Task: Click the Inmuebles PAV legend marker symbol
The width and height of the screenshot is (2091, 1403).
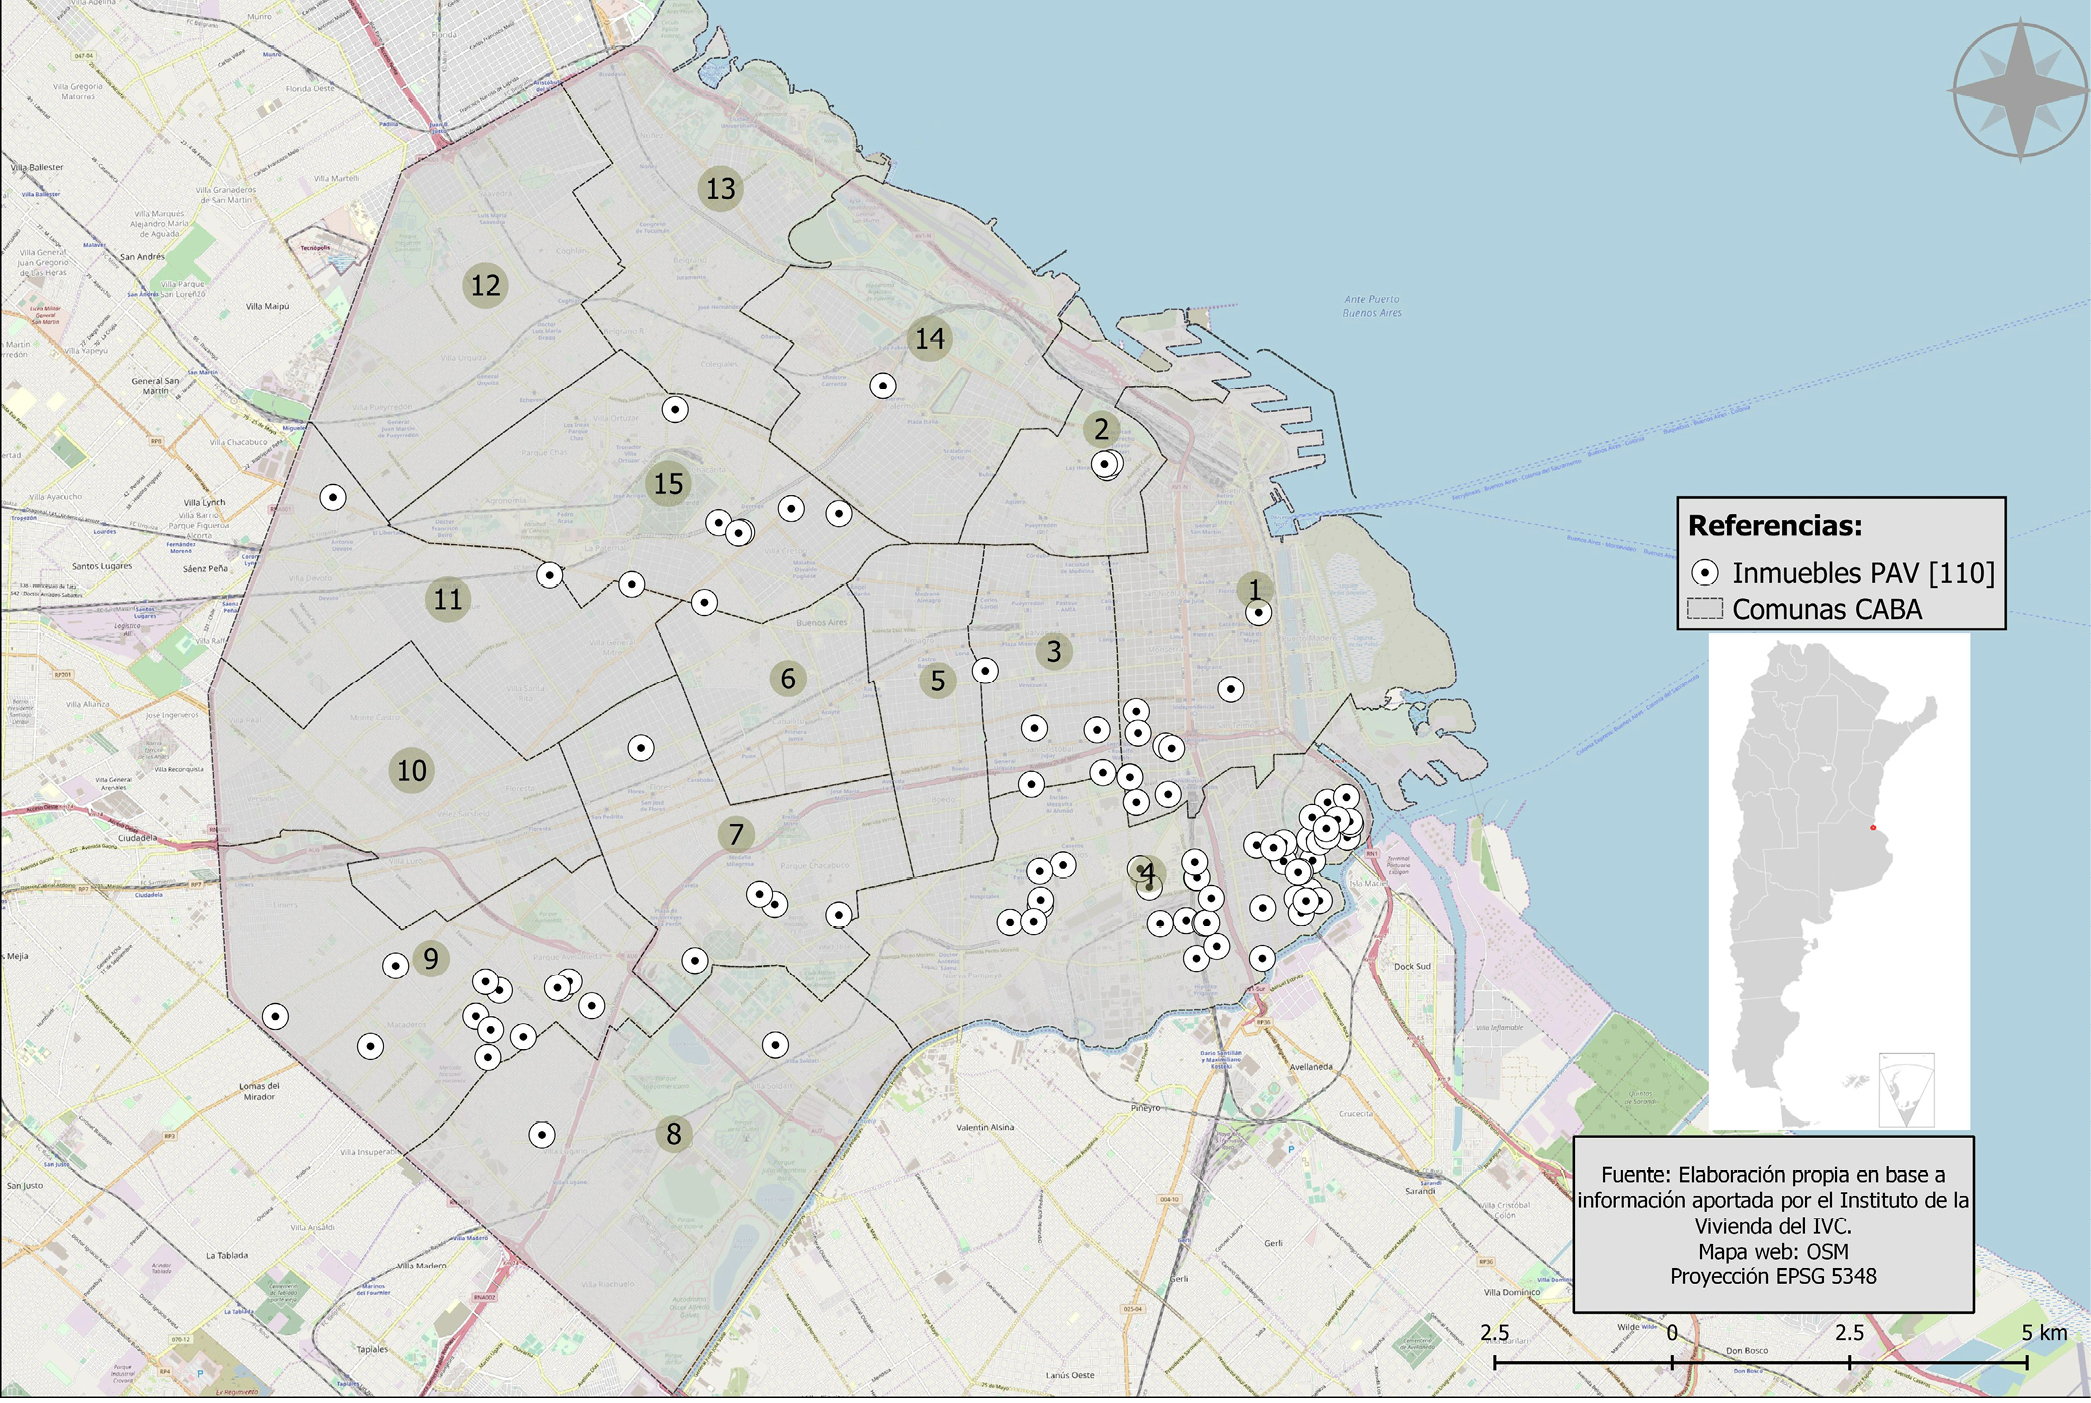Action: point(1705,573)
